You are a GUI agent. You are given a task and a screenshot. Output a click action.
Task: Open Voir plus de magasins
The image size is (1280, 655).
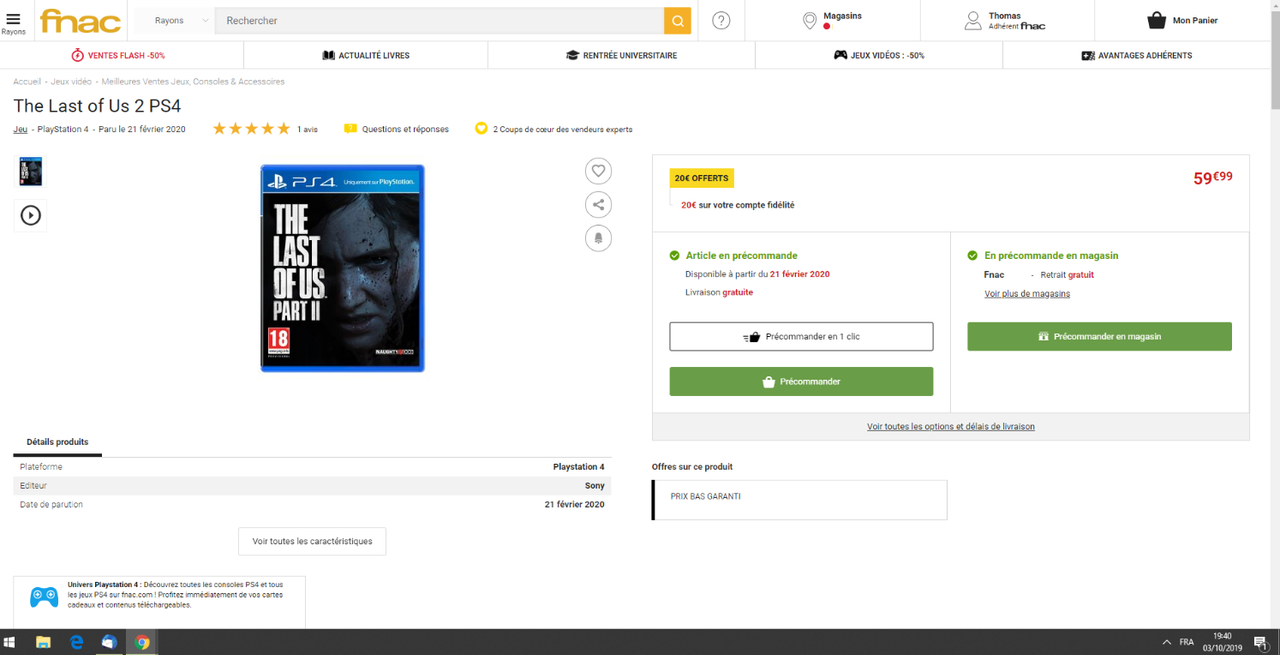(x=1027, y=294)
